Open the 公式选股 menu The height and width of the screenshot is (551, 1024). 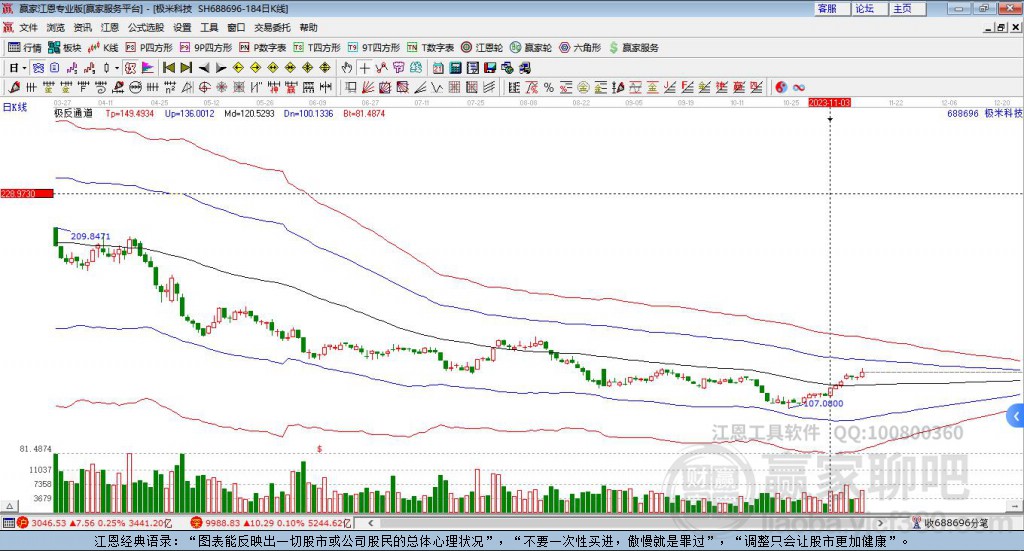tap(146, 27)
